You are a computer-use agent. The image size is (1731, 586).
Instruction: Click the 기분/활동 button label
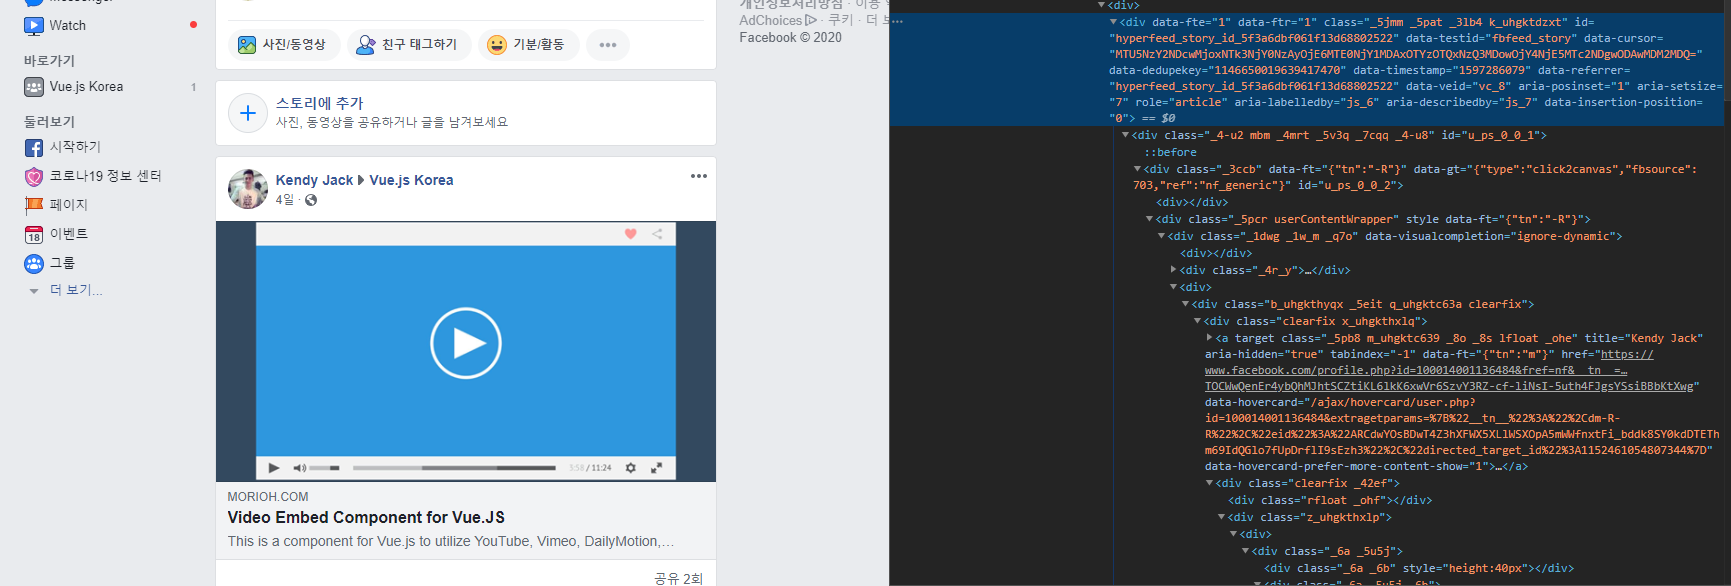point(539,45)
